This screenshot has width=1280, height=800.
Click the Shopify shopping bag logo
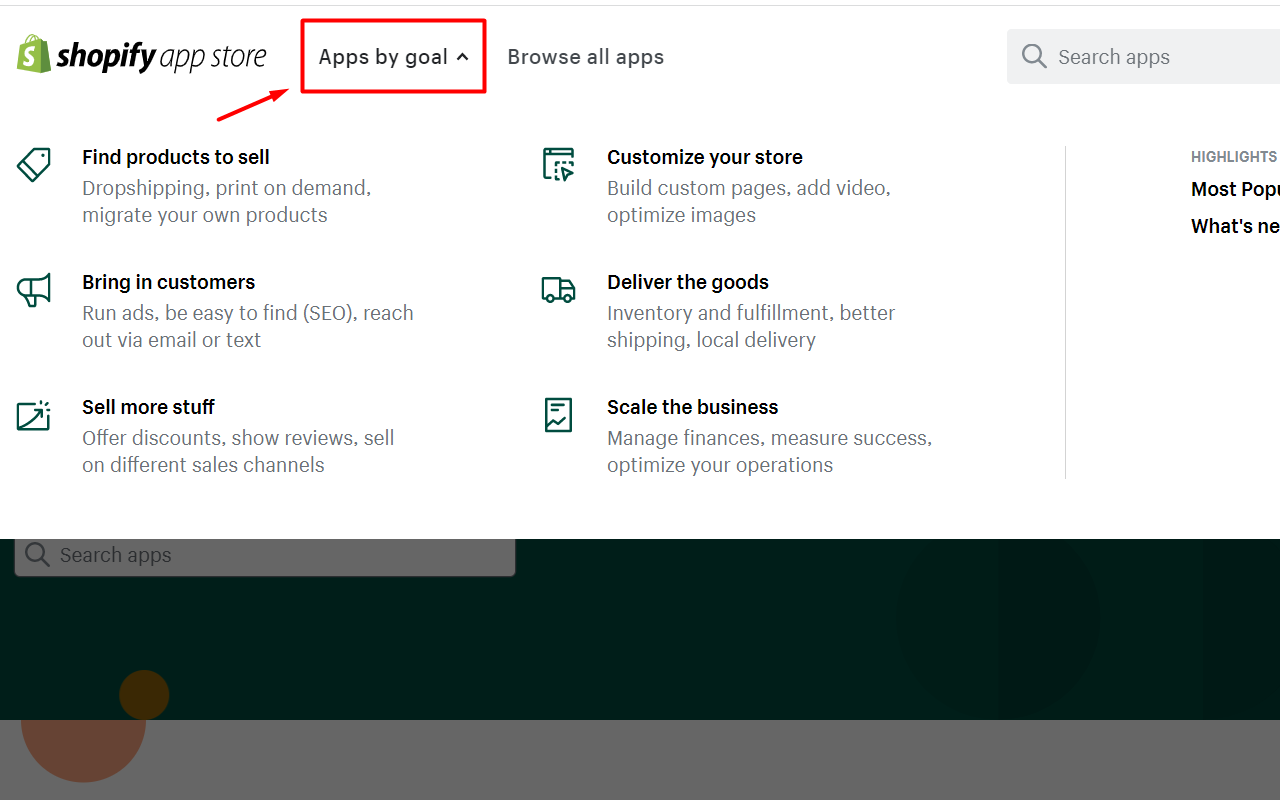[x=34, y=54]
